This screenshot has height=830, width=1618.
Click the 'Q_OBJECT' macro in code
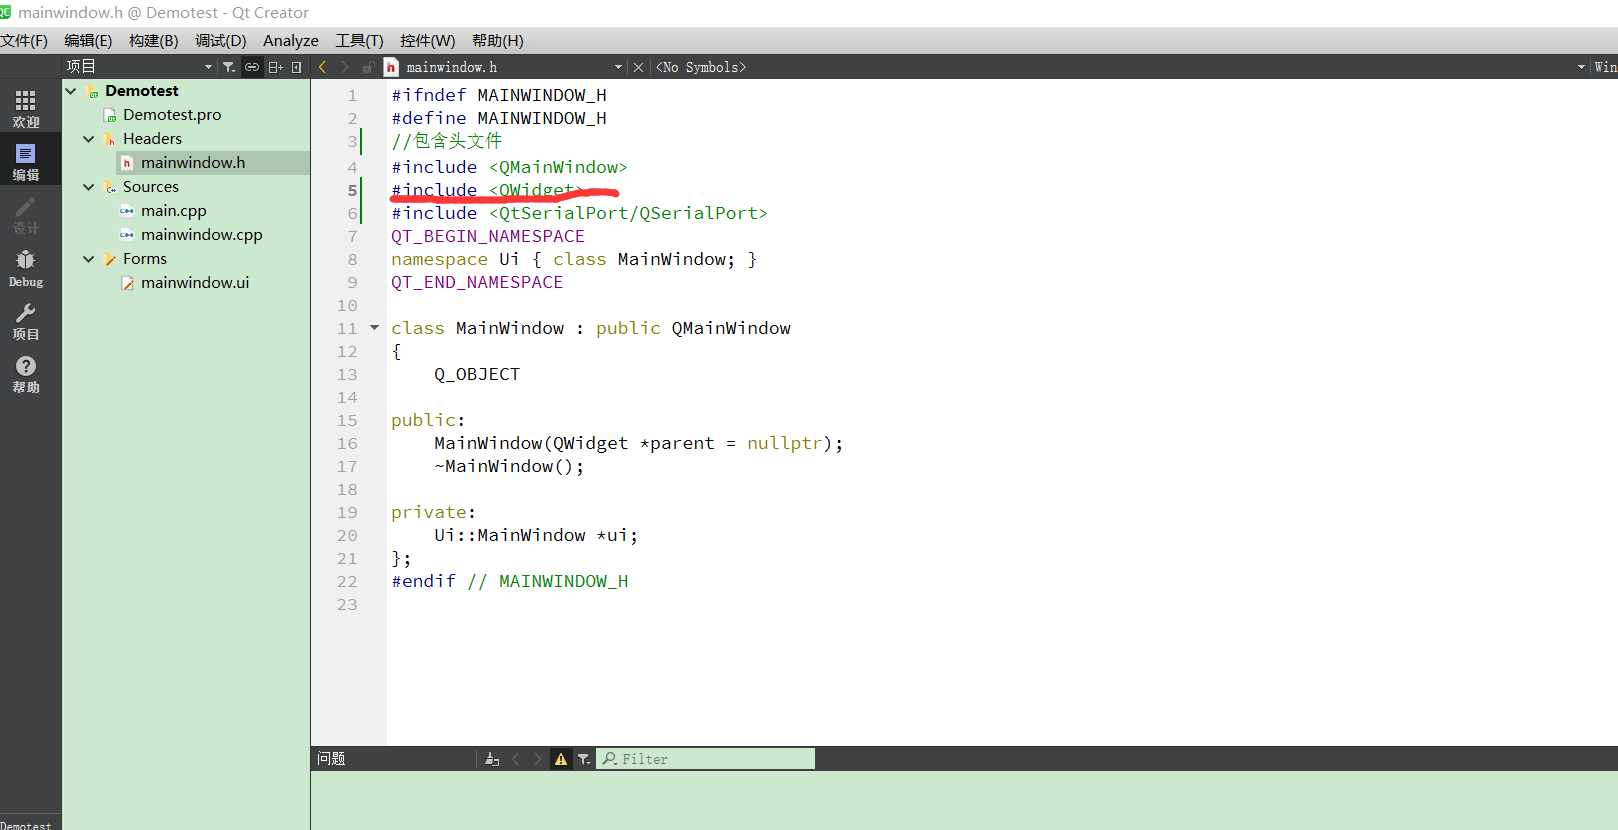(477, 374)
